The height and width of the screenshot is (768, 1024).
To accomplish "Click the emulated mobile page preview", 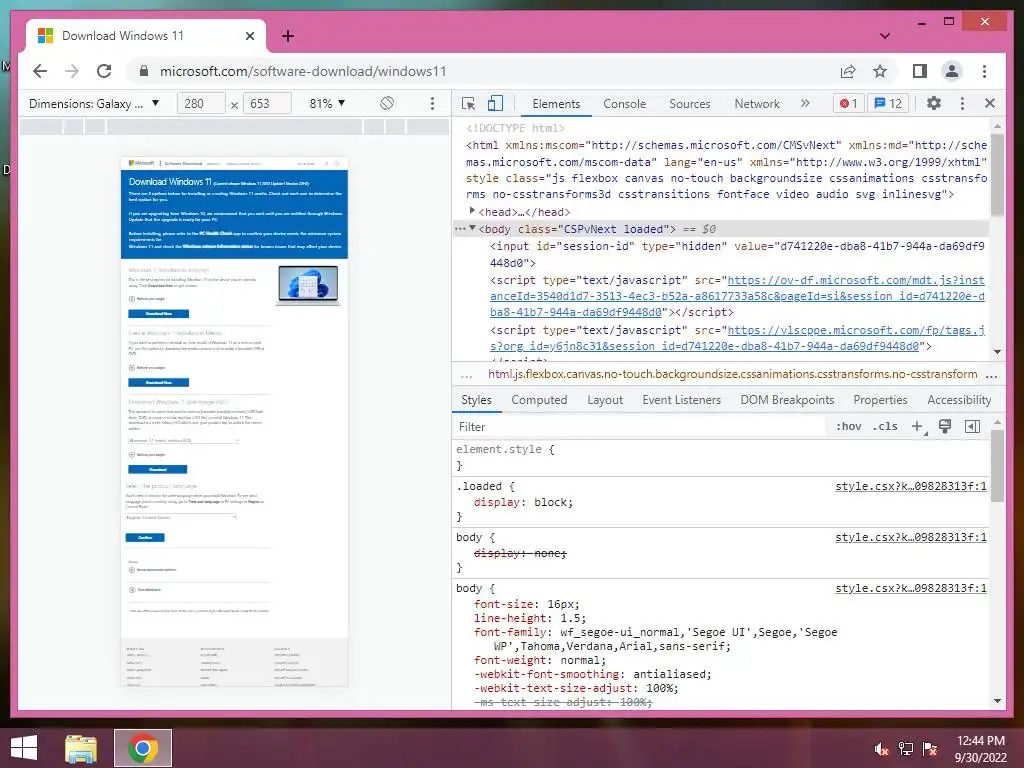I will (234, 422).
